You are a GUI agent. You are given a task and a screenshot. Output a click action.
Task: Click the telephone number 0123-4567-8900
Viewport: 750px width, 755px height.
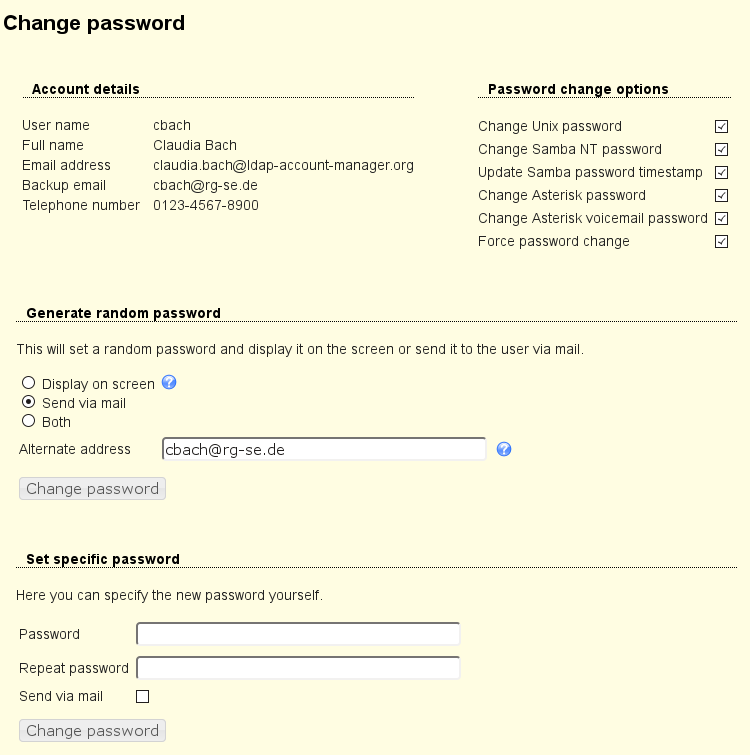pos(205,205)
